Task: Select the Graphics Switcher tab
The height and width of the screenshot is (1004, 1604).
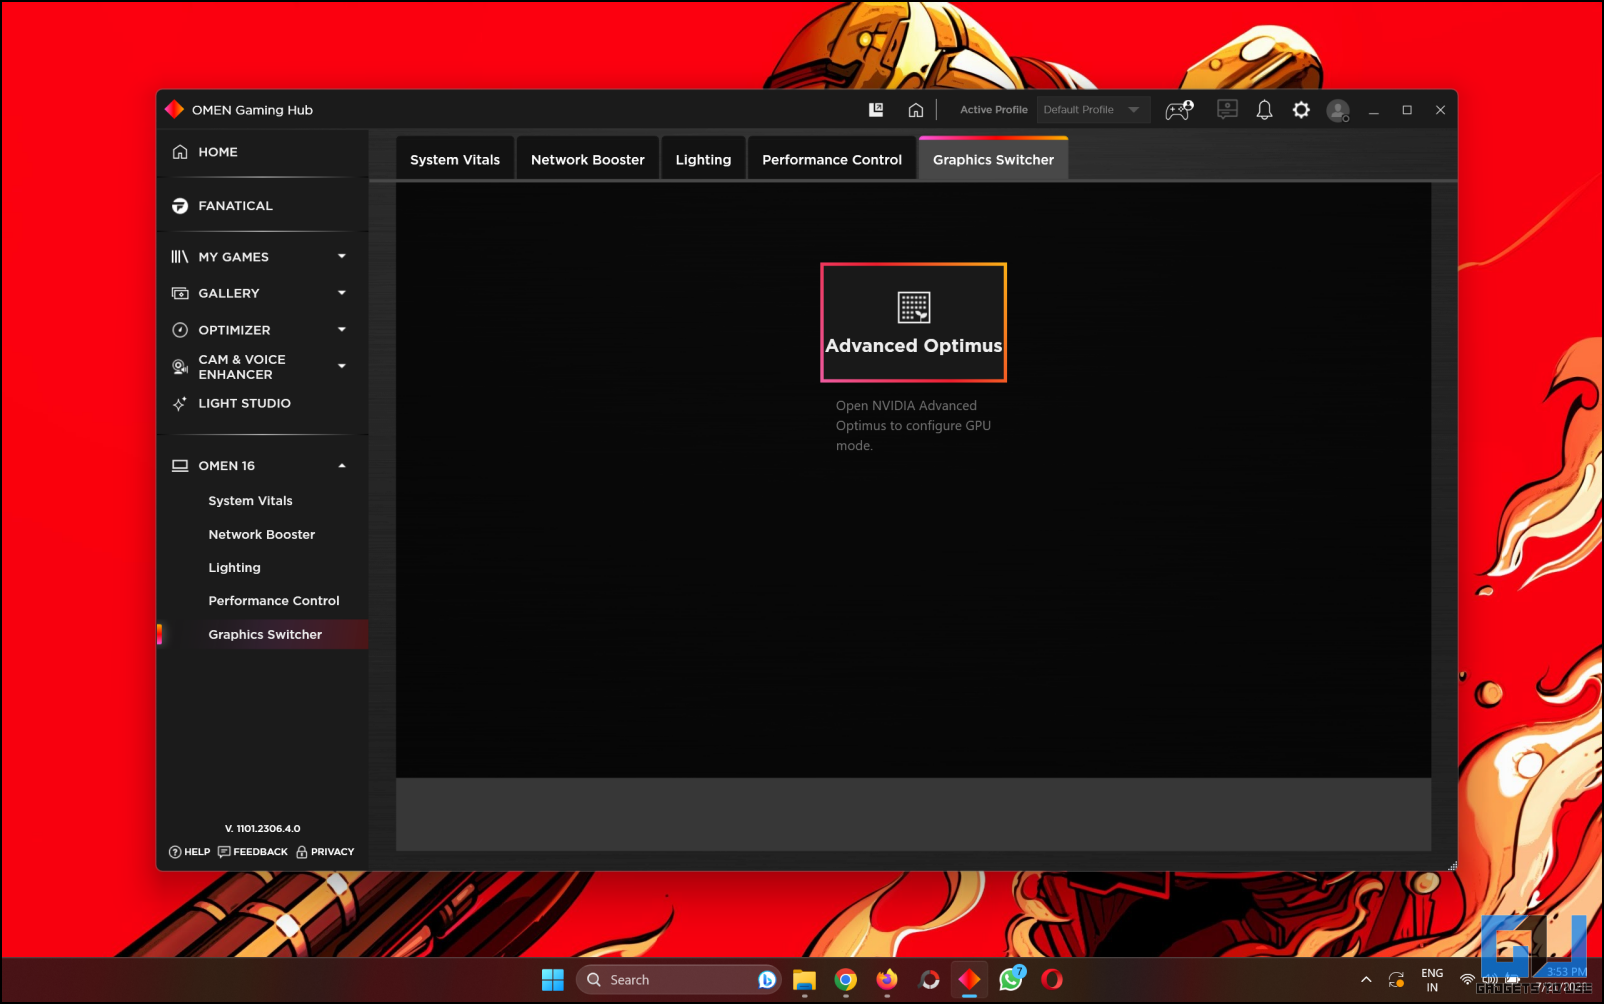Action: click(993, 160)
